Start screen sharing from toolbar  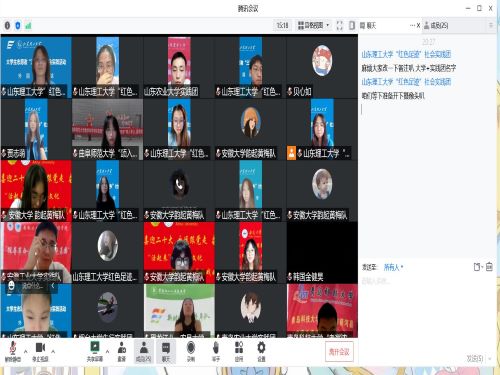(95, 351)
